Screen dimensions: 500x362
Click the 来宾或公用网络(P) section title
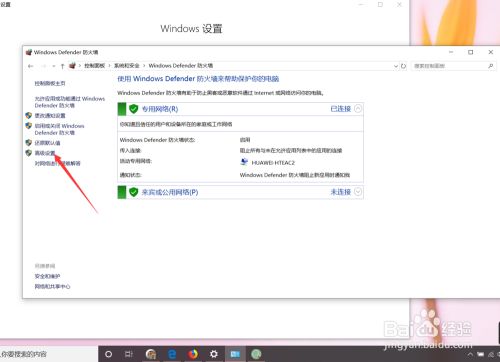(170, 192)
